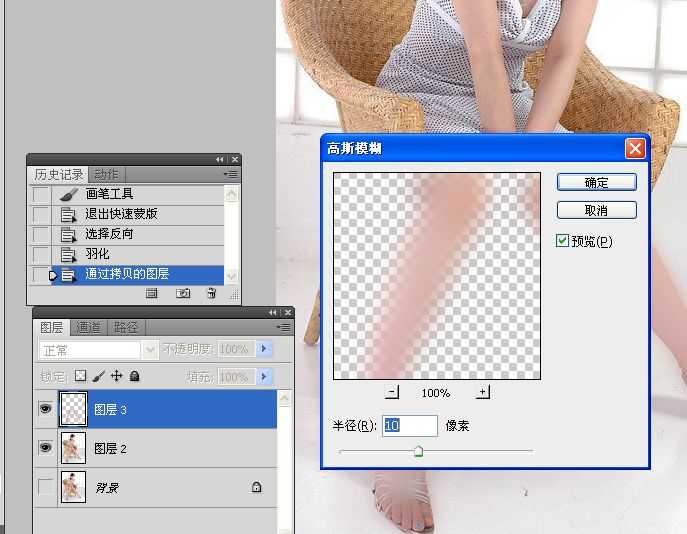Image resolution: width=687 pixels, height=534 pixels.
Task: Delete current history state trash icon
Action: [212, 294]
